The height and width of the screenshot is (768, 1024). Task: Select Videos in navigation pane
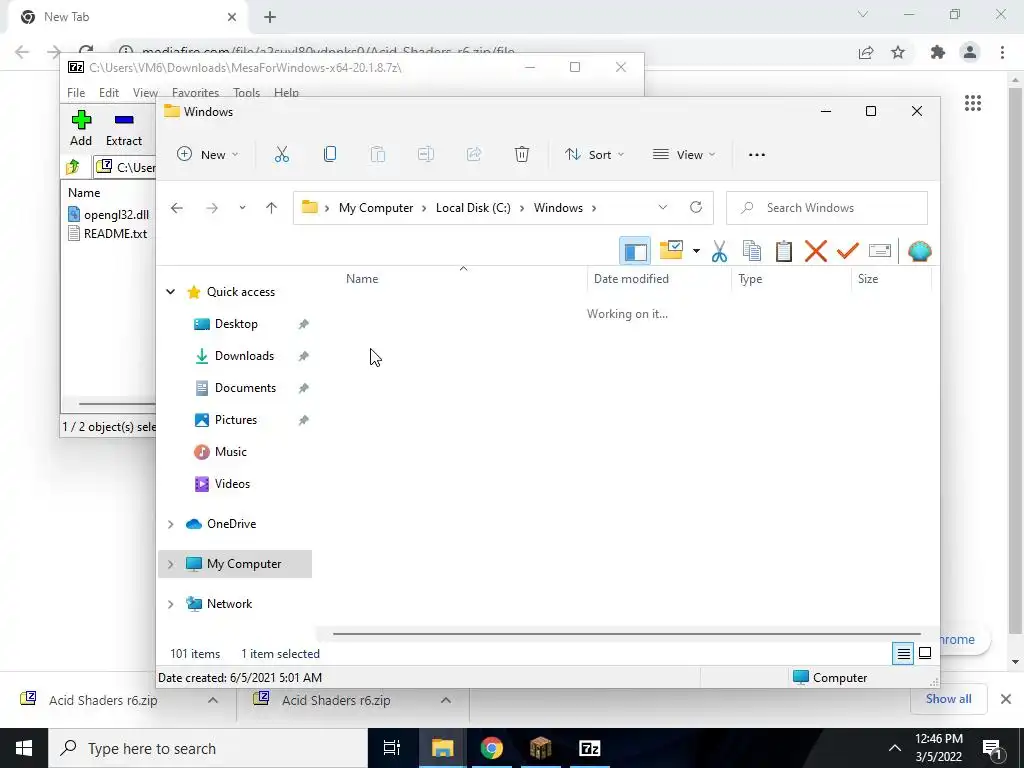coord(232,484)
